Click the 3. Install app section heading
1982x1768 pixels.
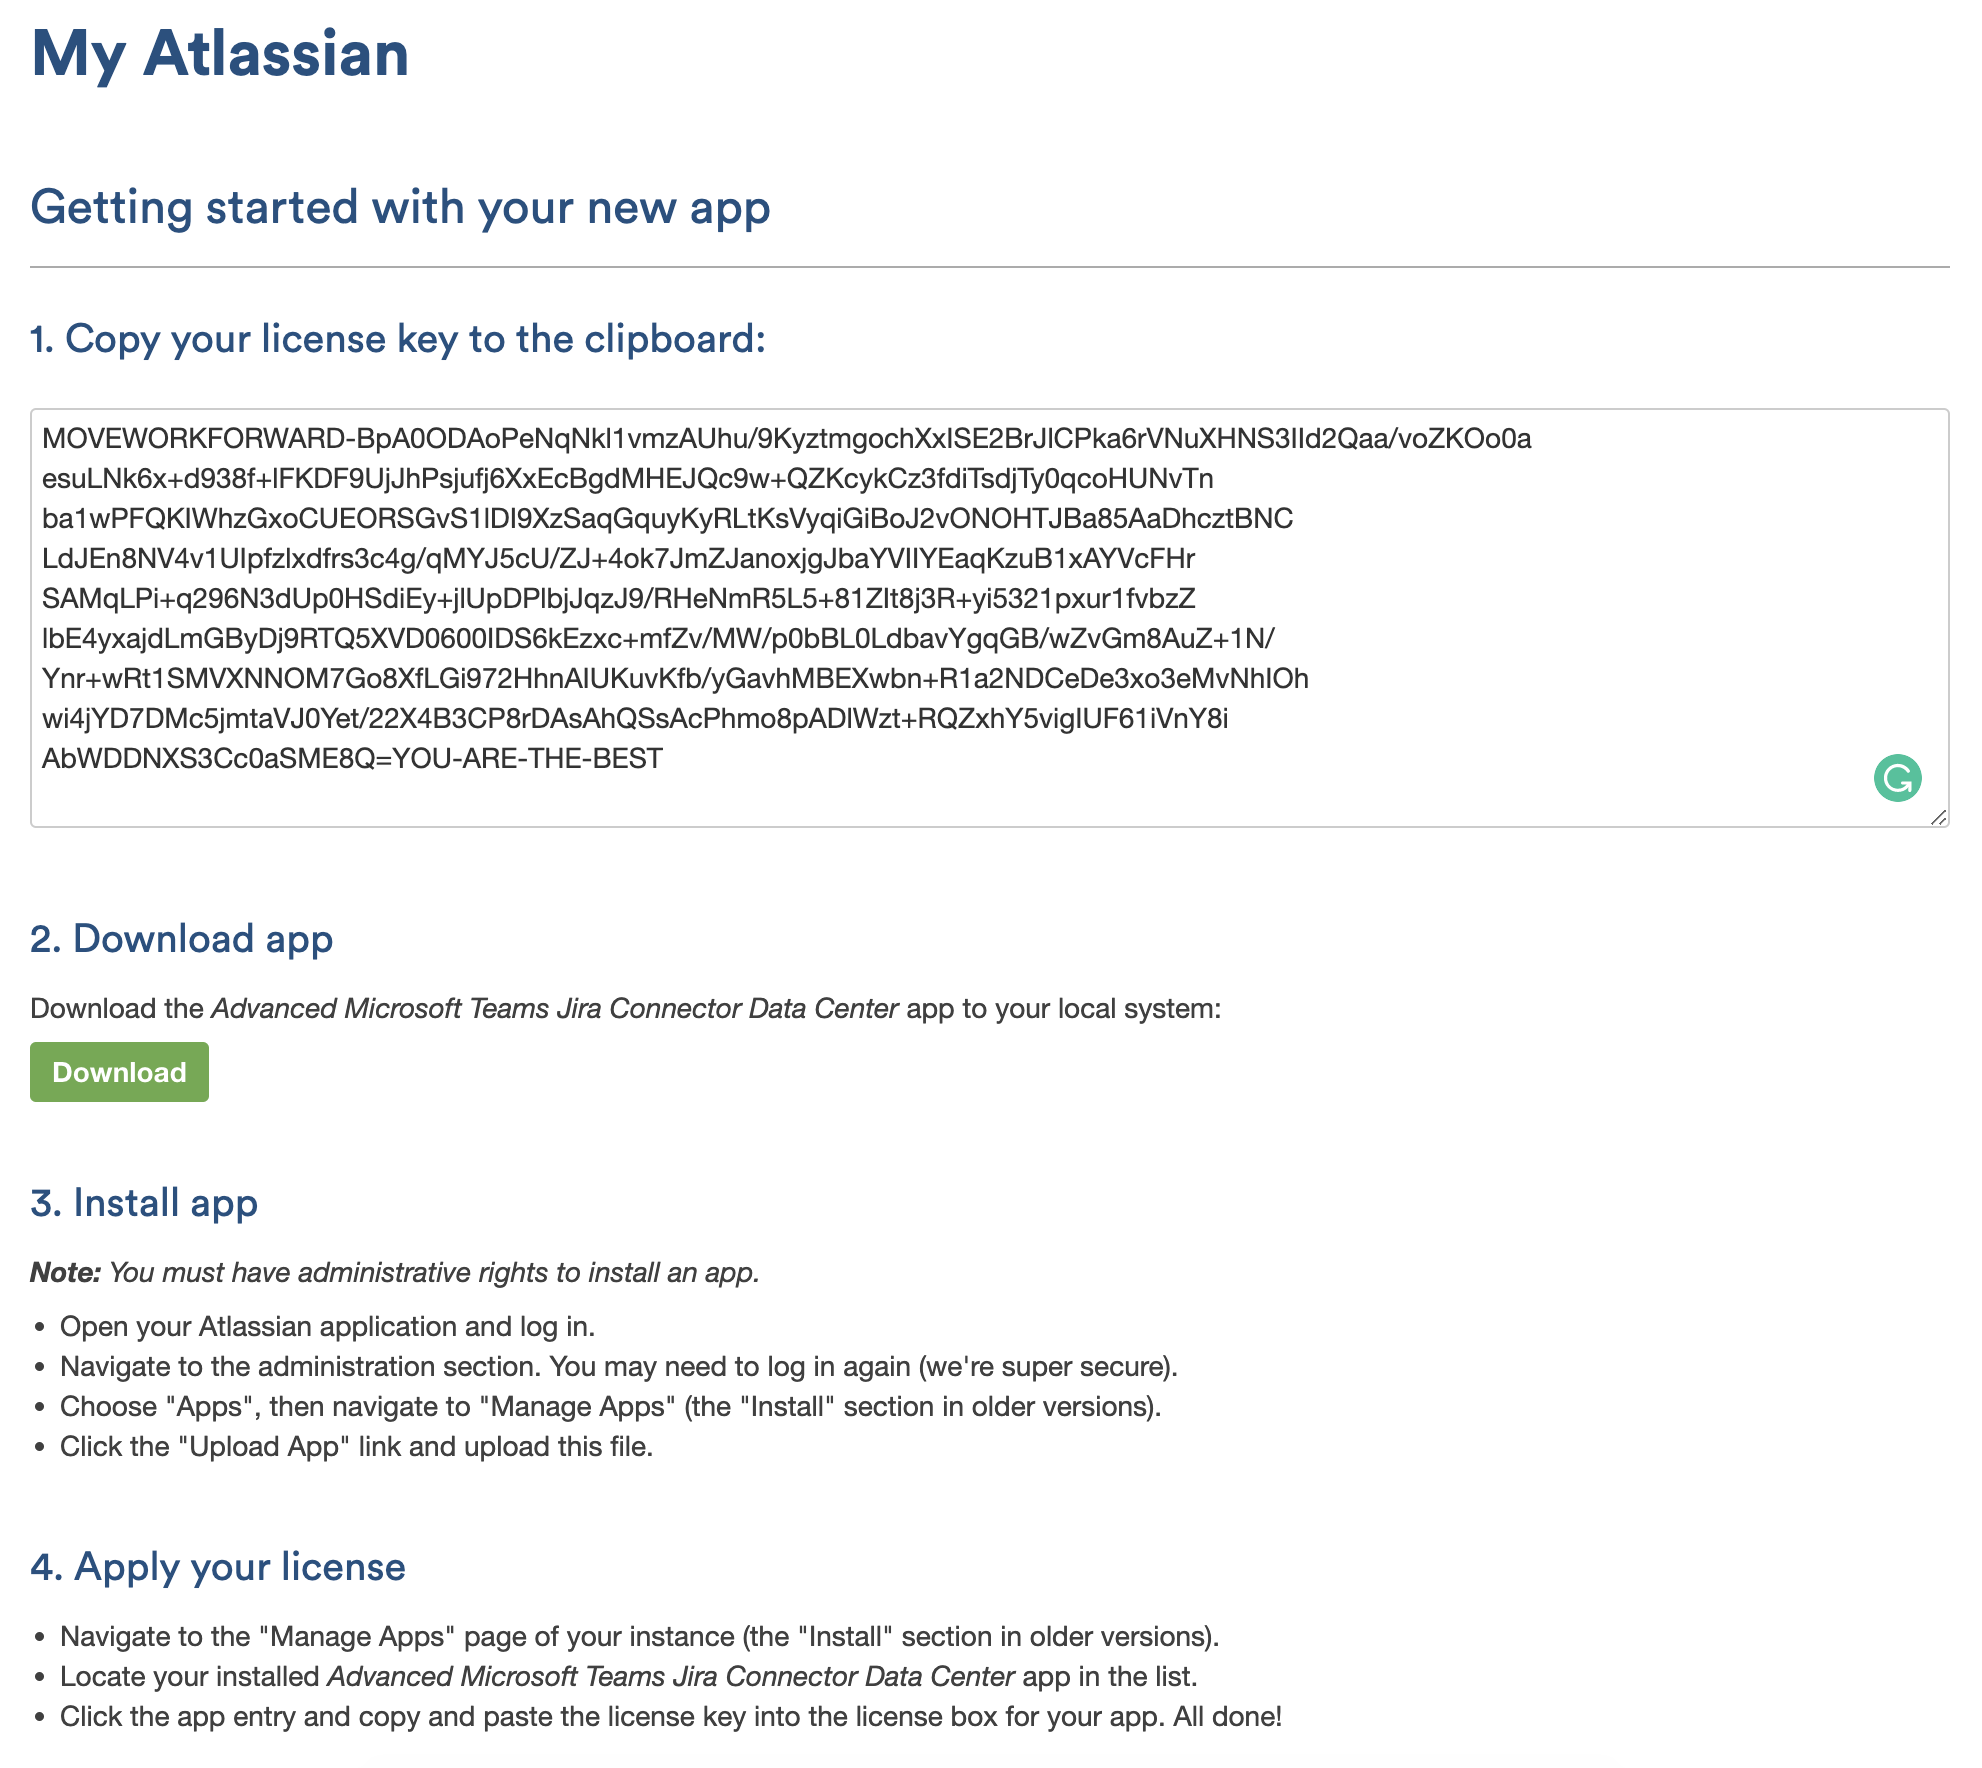(144, 1202)
